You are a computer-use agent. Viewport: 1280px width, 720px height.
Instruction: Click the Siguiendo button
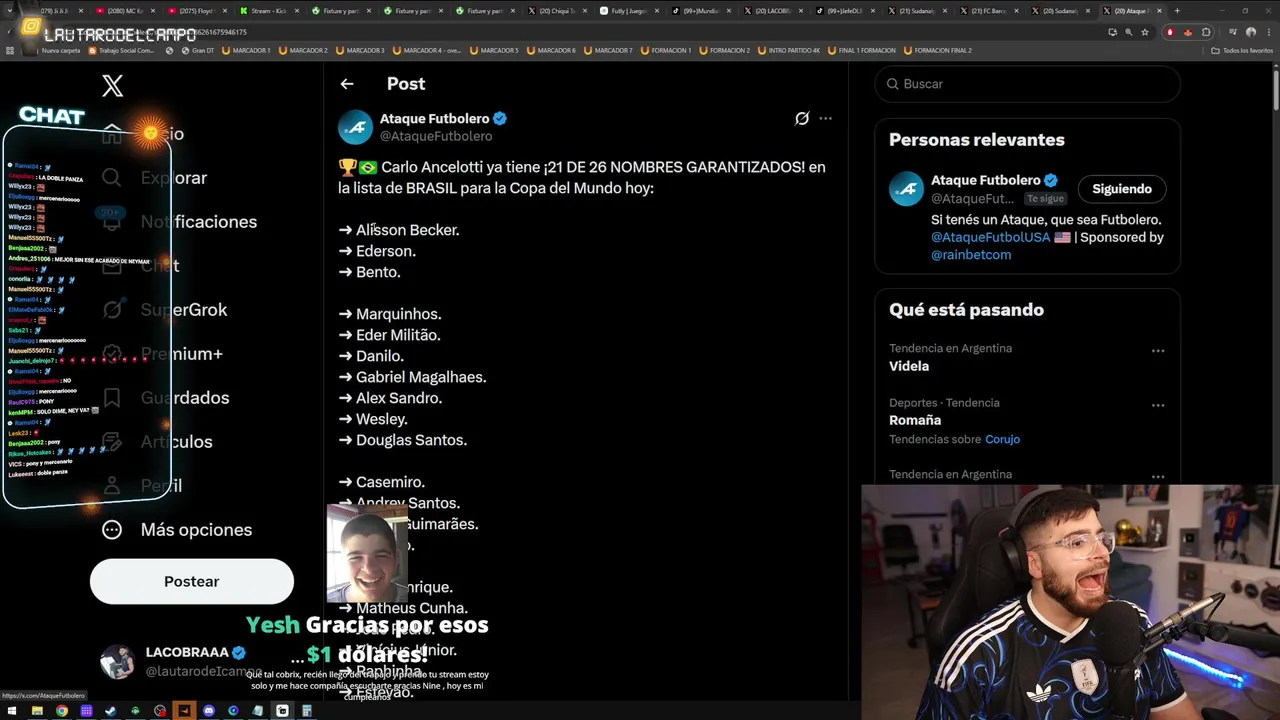click(x=1121, y=189)
